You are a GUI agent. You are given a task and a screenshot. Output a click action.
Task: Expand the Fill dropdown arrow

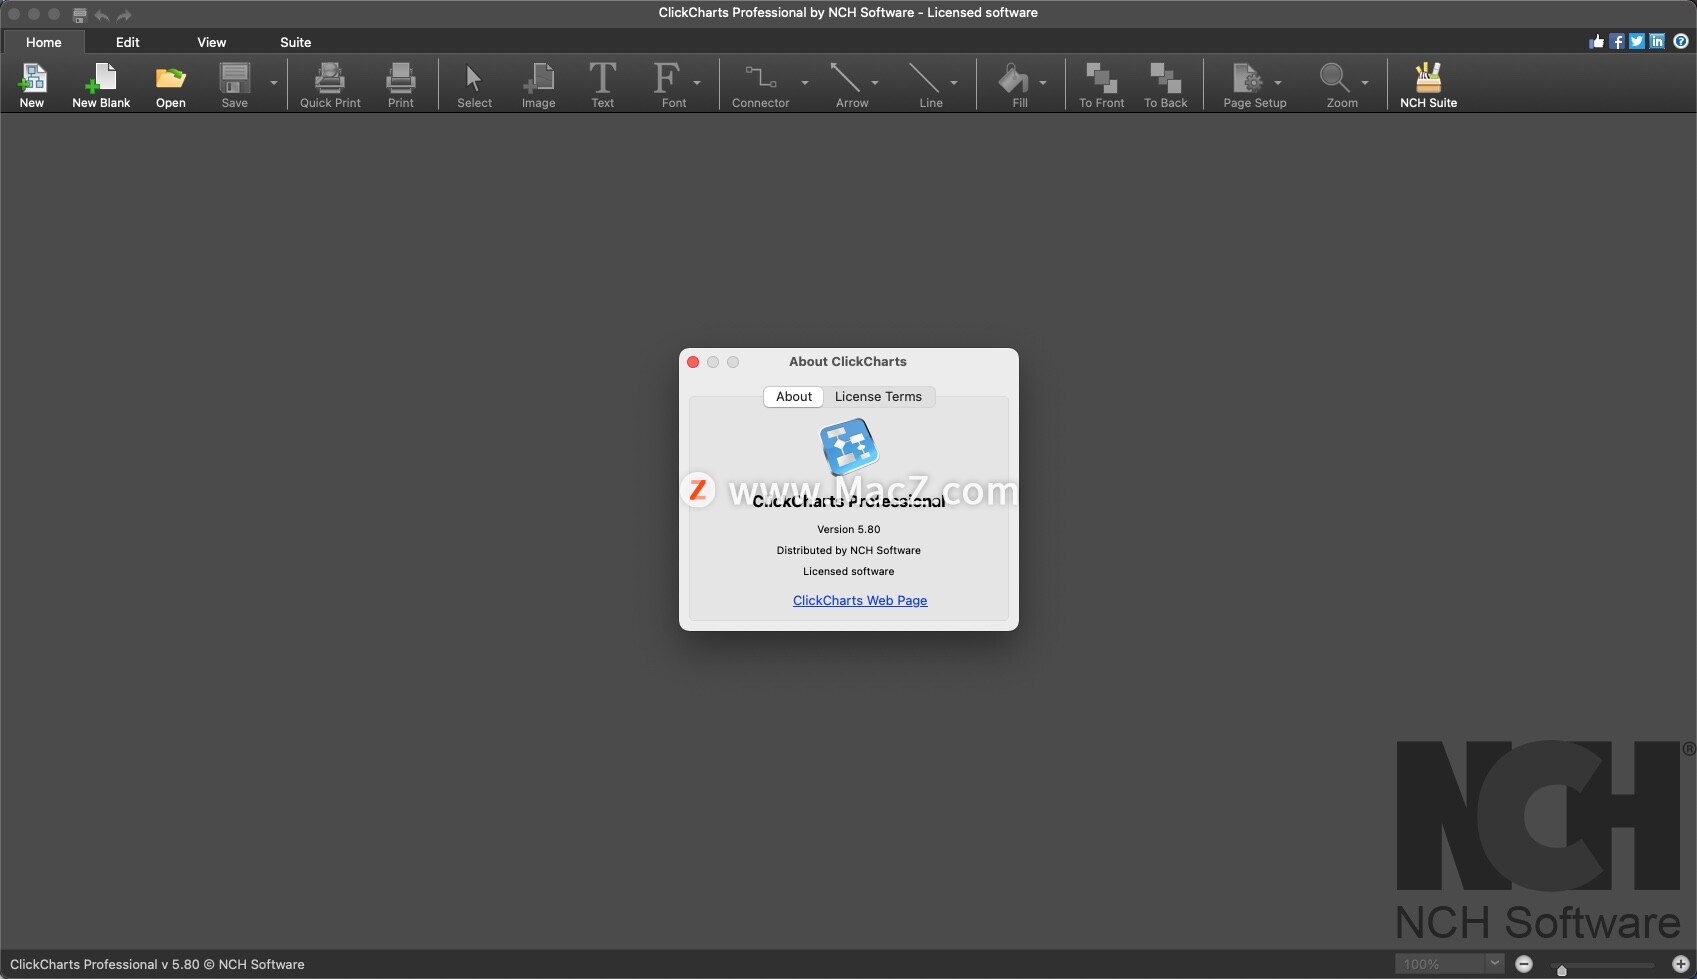coord(1043,83)
